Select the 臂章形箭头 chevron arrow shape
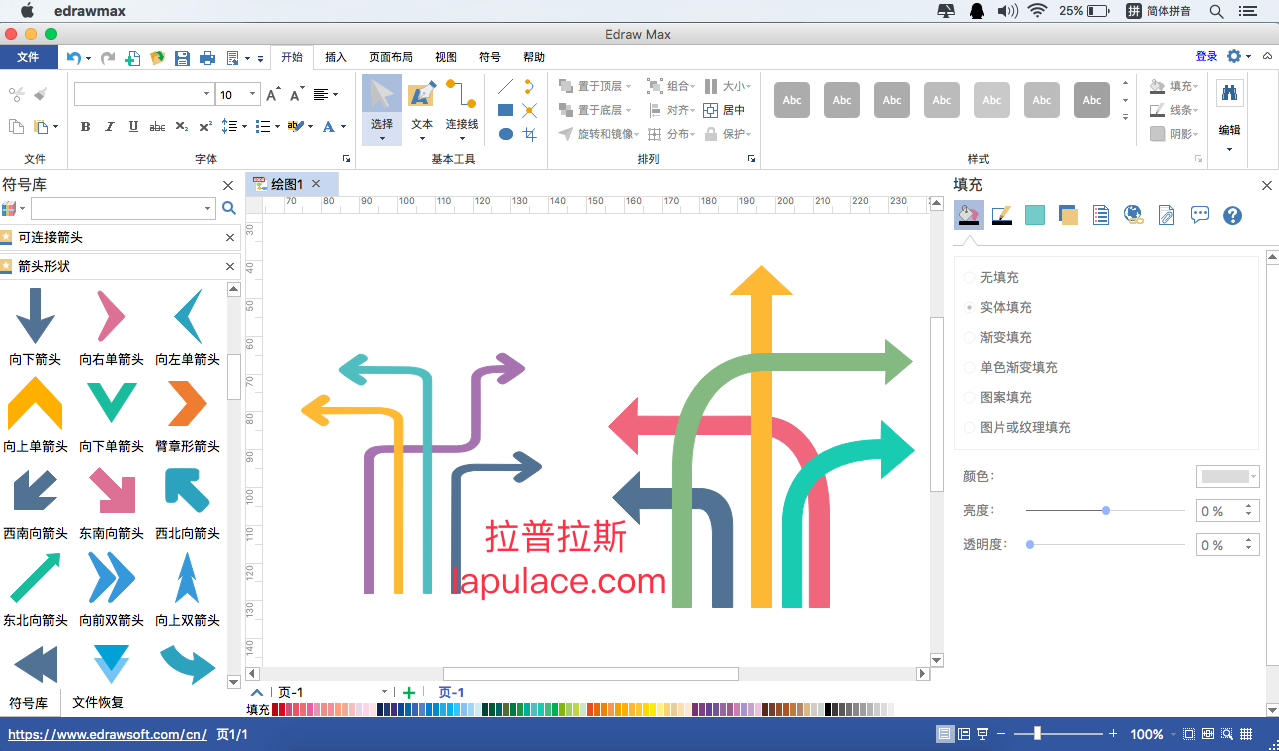This screenshot has height=751, width=1279. point(187,413)
